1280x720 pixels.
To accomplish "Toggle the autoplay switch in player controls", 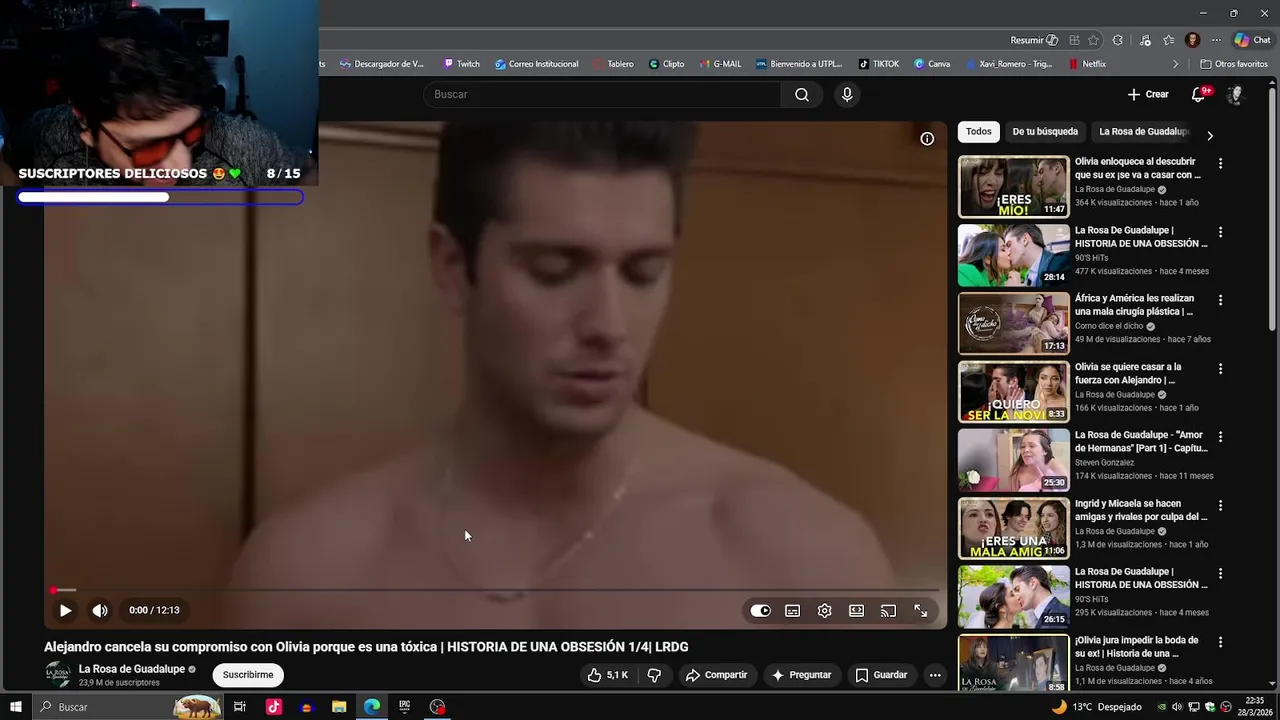I will click(761, 611).
